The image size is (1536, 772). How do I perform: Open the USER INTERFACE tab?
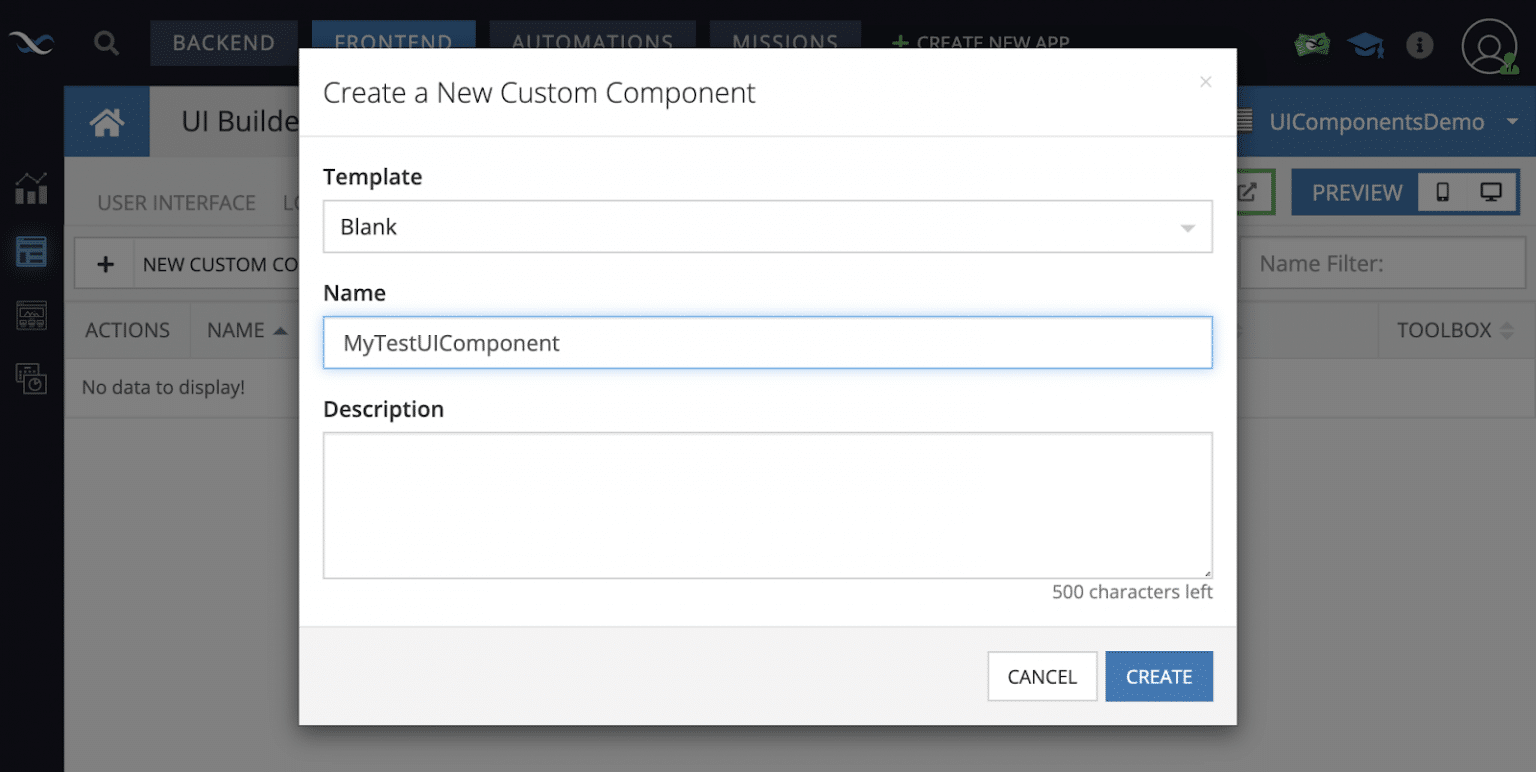177,203
